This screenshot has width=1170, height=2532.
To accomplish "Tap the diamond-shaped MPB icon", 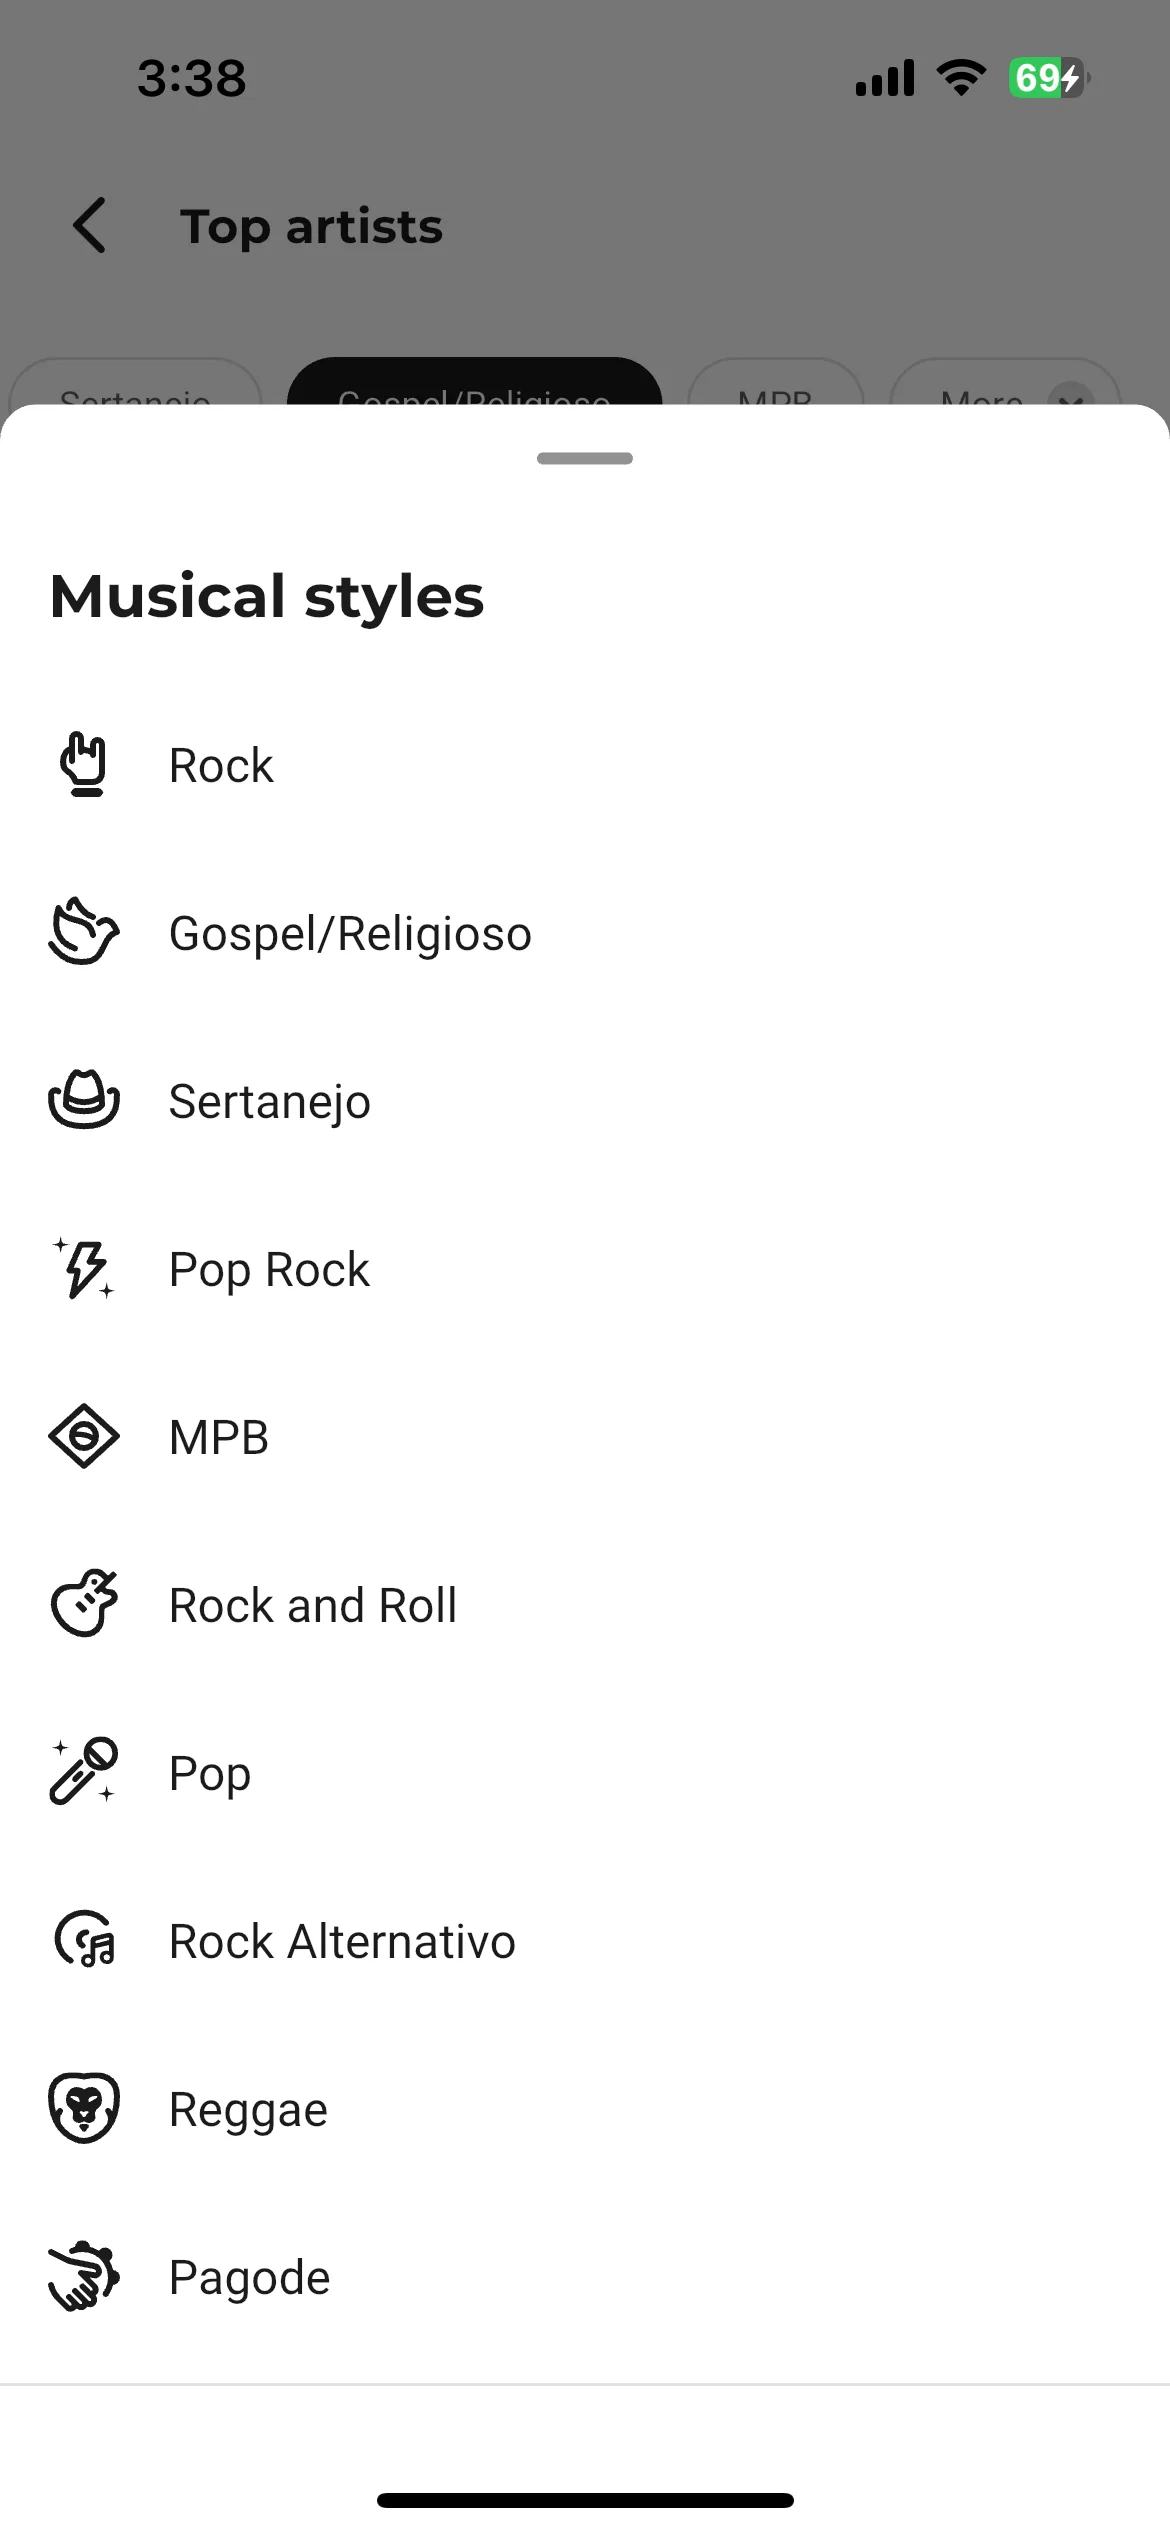I will (x=84, y=1436).
